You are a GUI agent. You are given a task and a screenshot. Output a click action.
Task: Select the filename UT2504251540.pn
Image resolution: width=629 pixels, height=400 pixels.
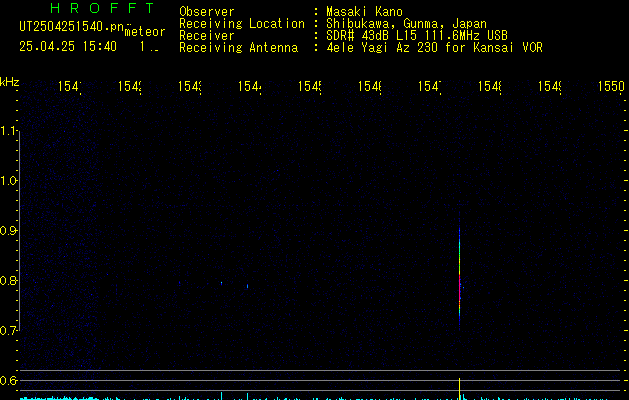pyautogui.click(x=71, y=27)
